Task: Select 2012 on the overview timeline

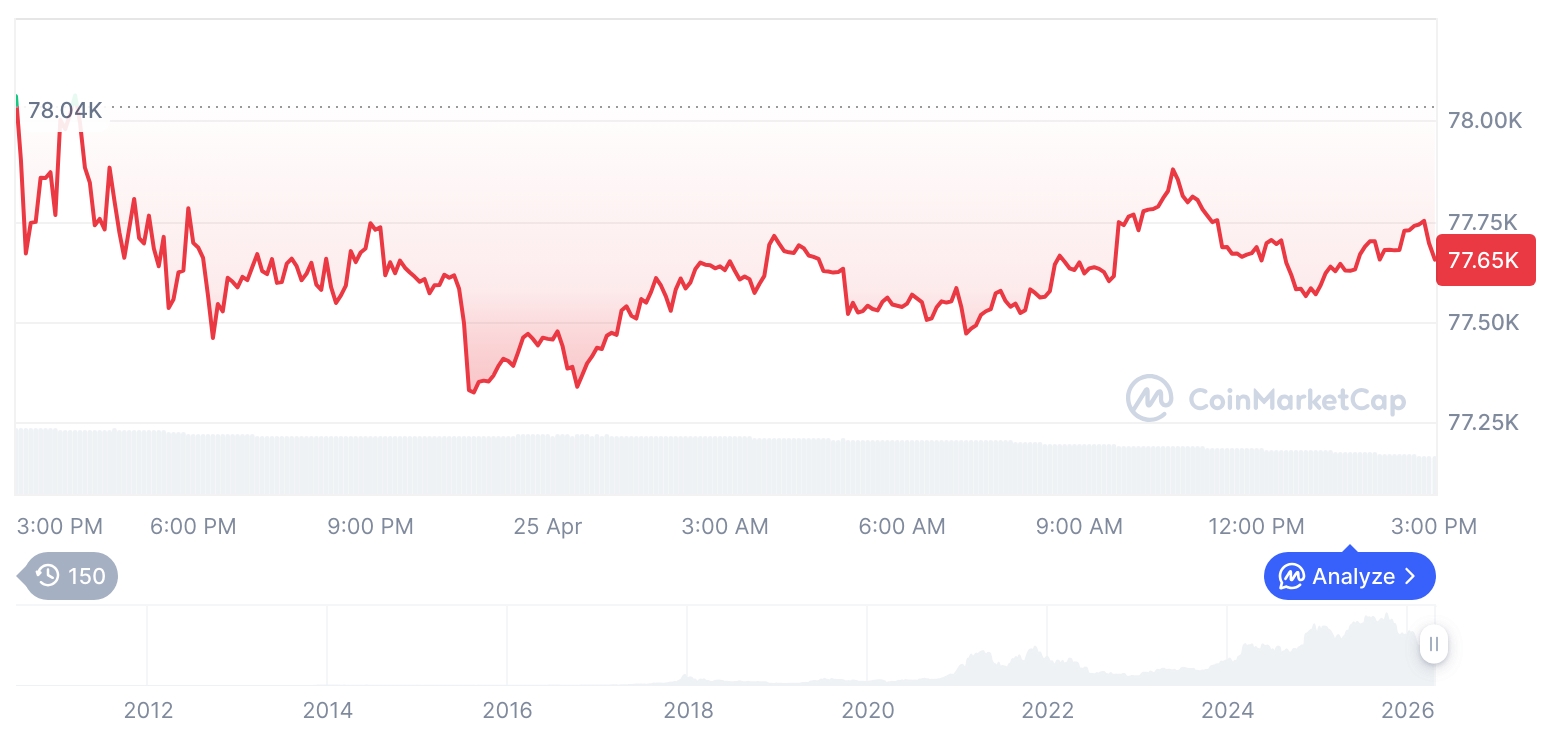Action: [x=148, y=711]
